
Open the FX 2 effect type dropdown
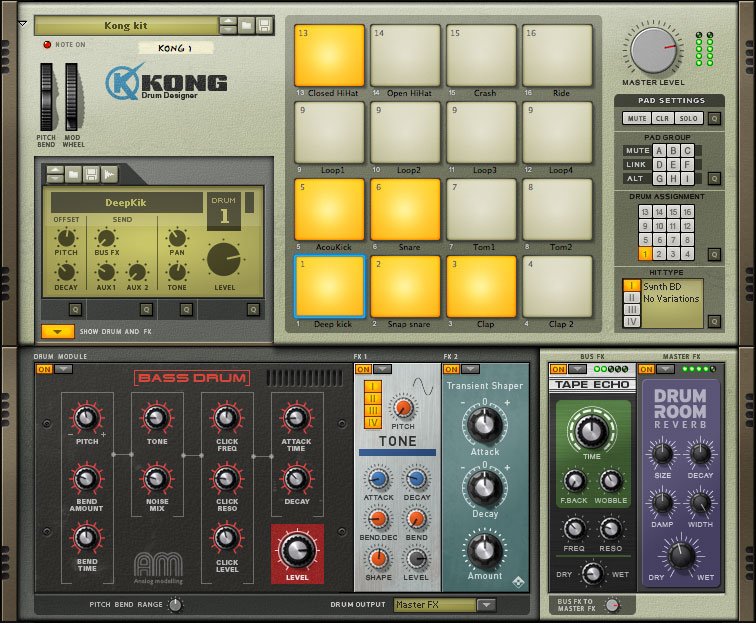point(468,369)
